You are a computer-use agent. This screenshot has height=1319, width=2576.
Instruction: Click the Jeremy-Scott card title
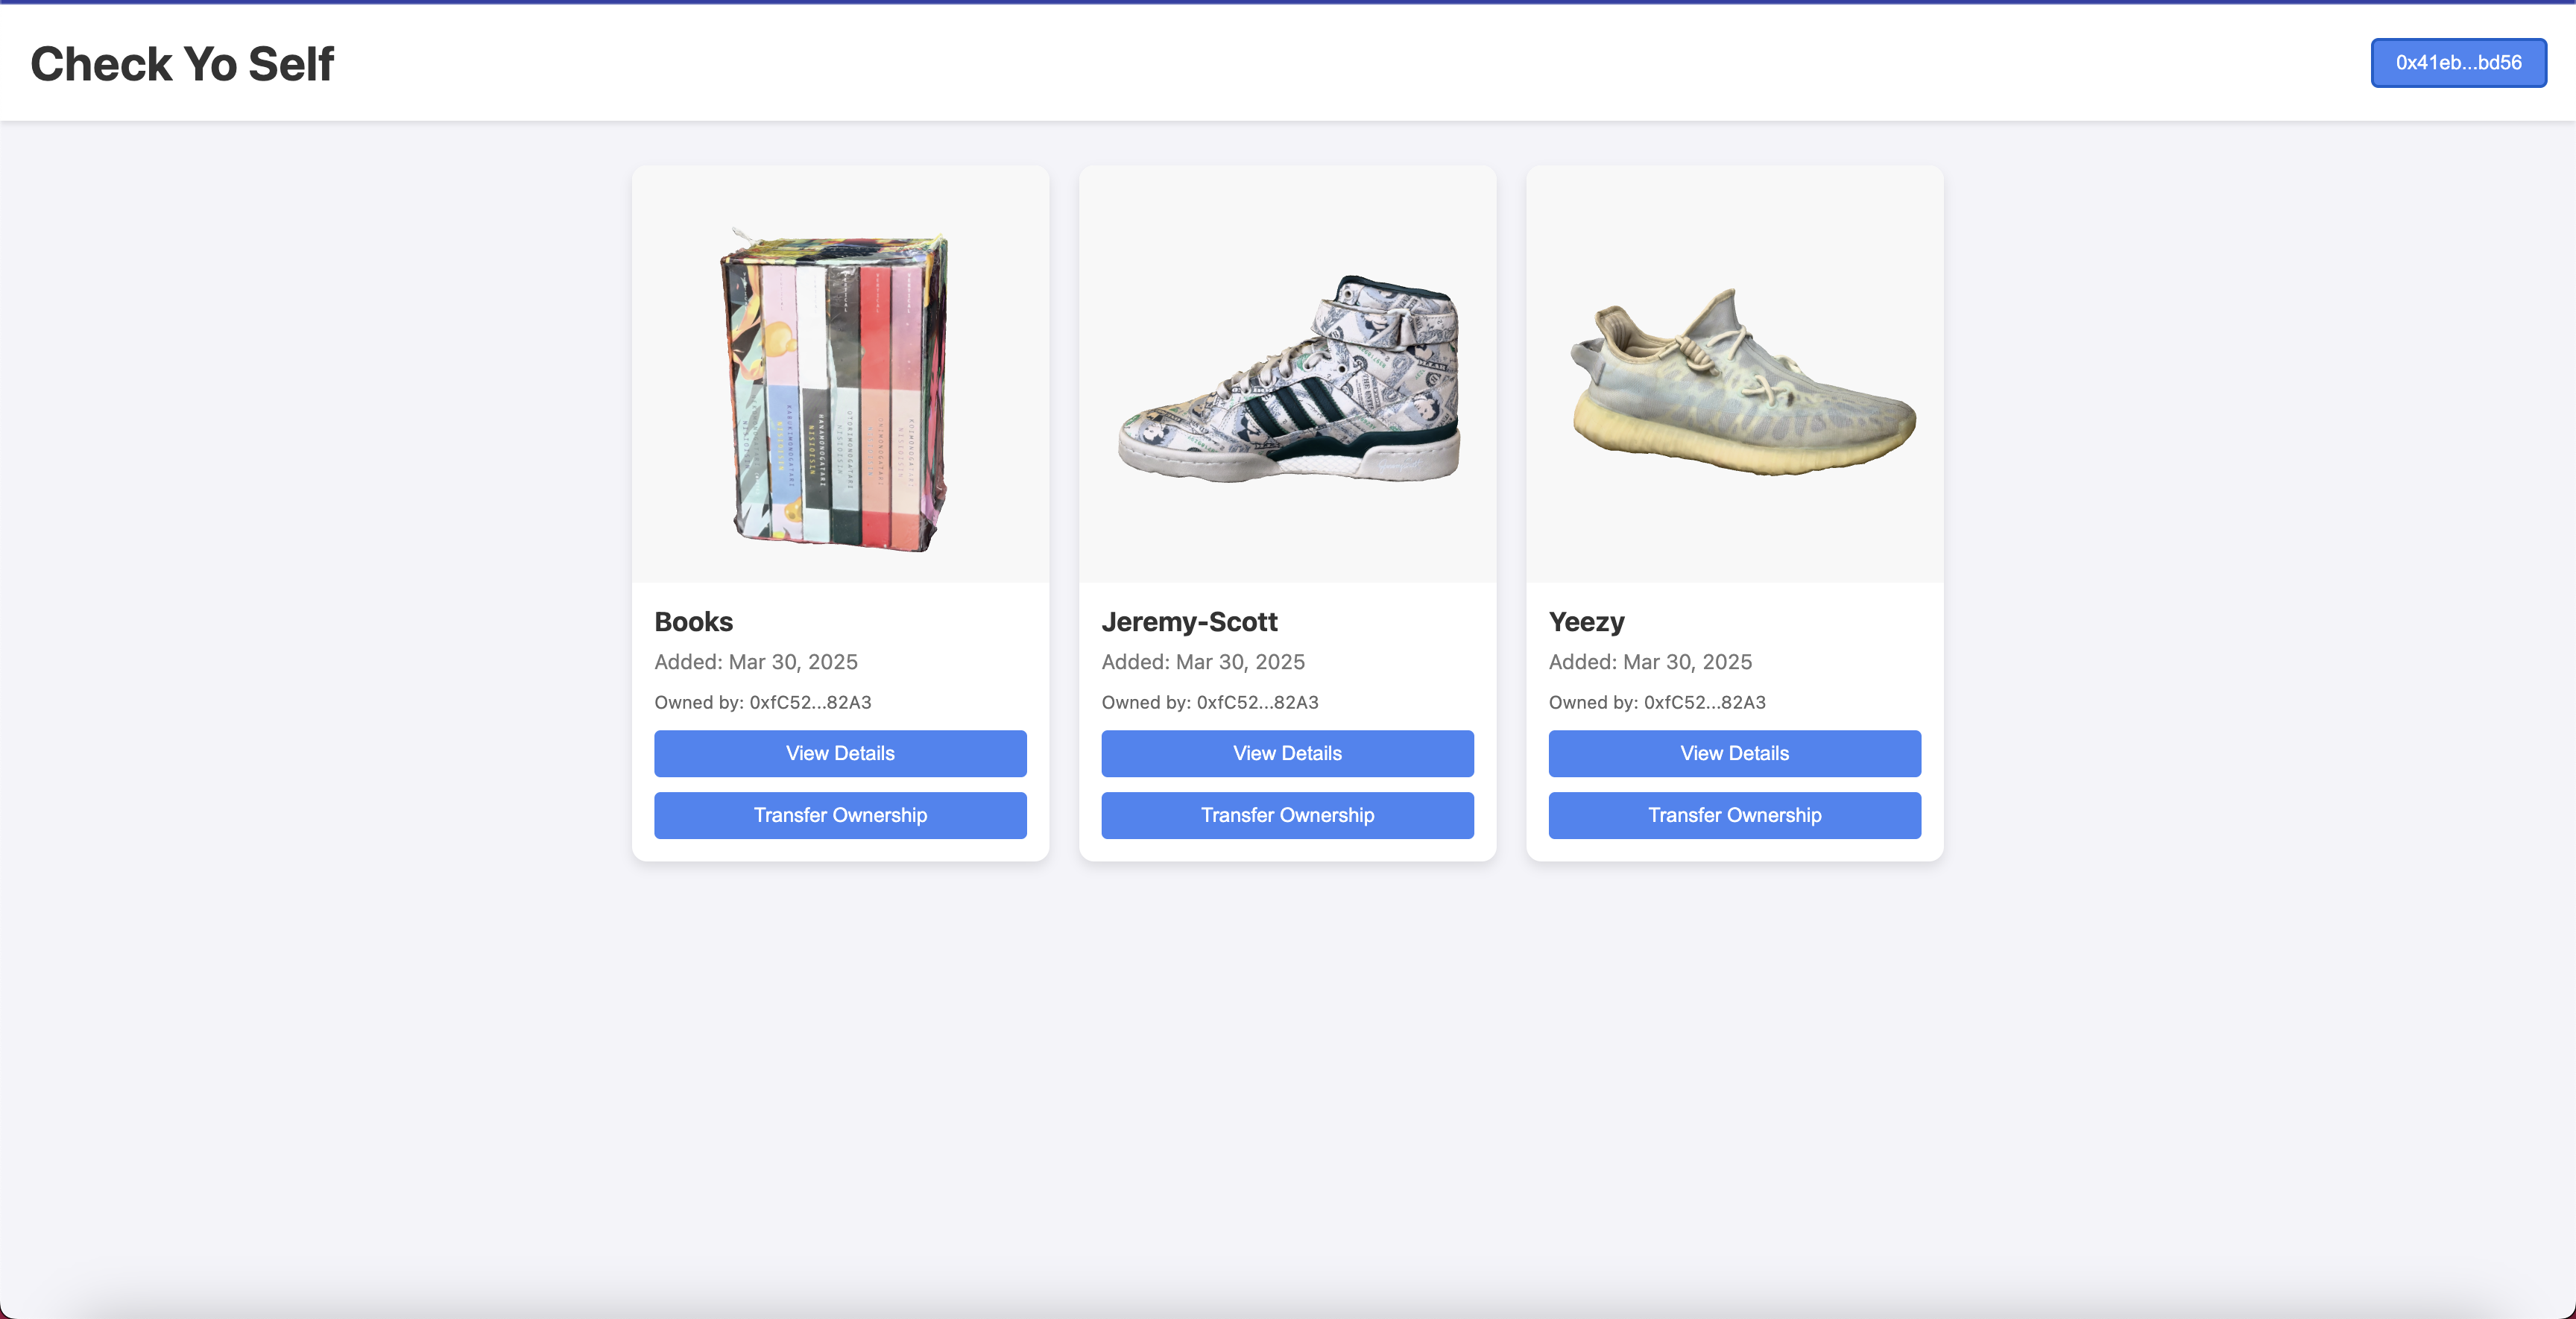[x=1189, y=622]
